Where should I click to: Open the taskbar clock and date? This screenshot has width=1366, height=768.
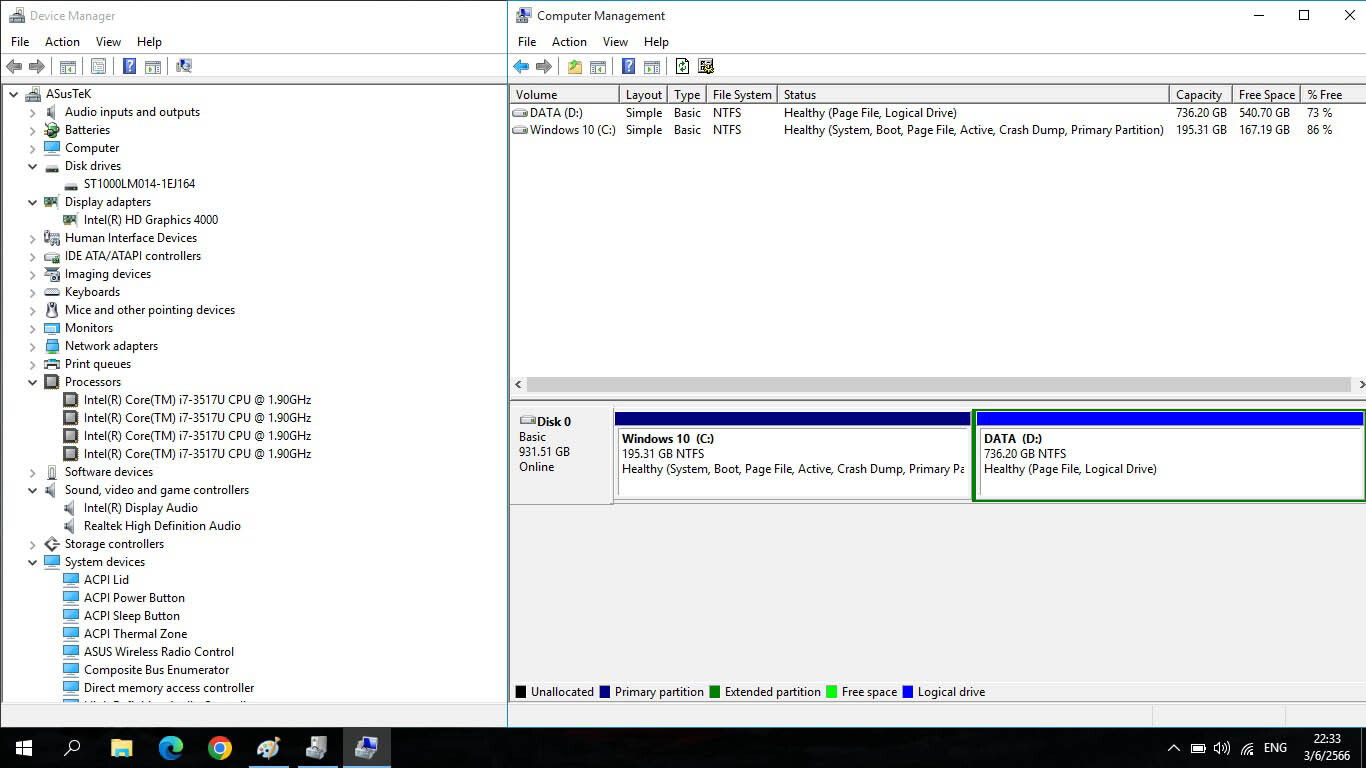click(x=1328, y=748)
